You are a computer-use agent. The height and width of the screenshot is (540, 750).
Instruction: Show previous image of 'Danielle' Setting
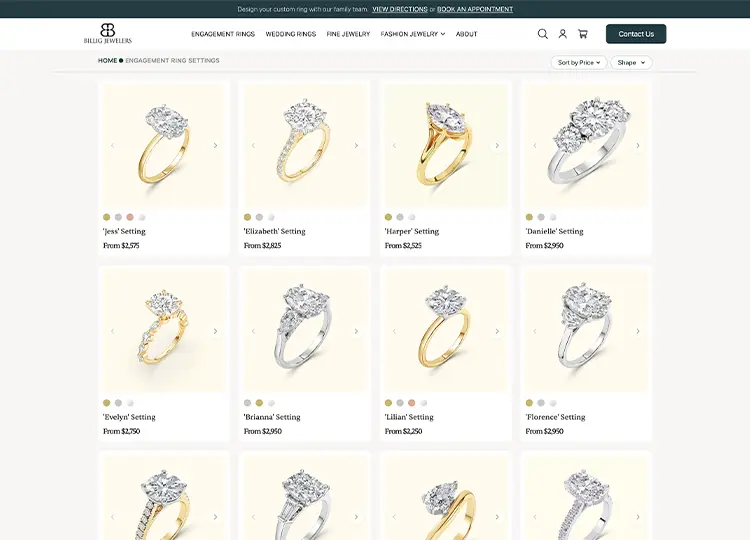[x=535, y=145]
